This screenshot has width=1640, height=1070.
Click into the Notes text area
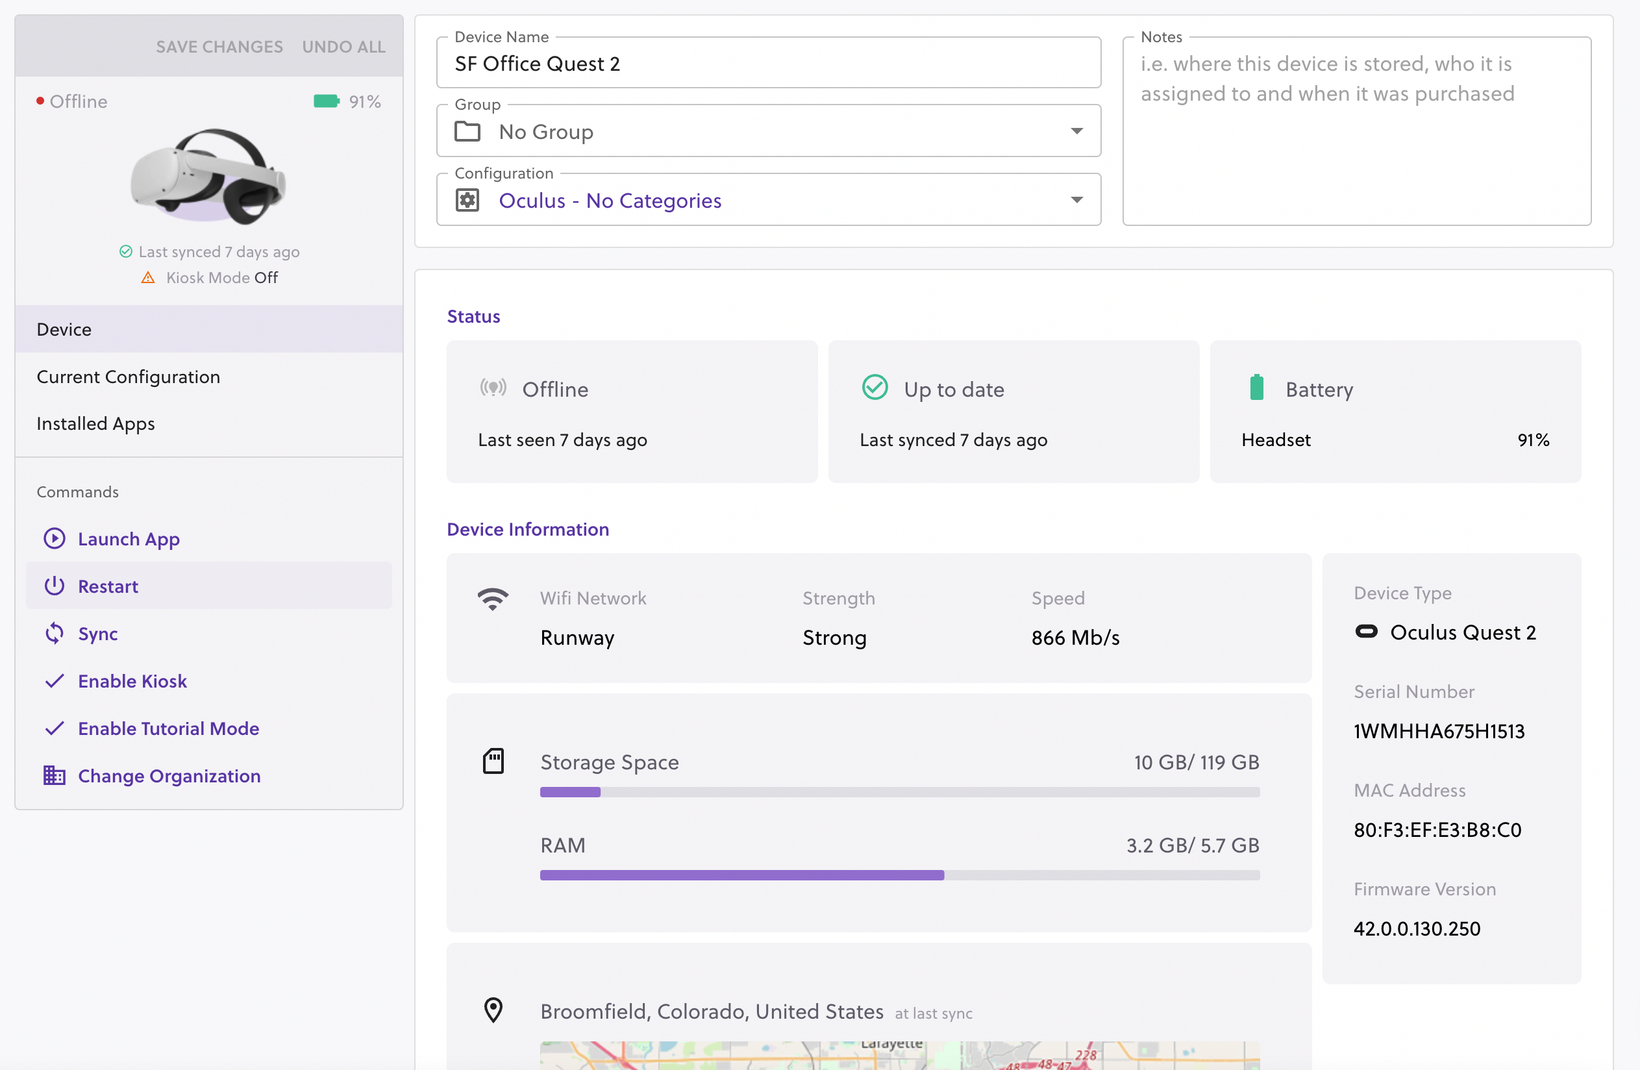coord(1357,131)
